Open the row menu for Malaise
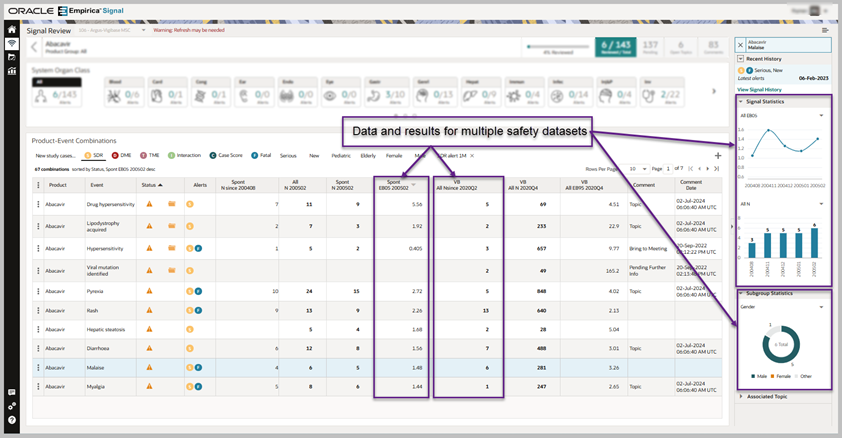842x438 pixels. (38, 368)
